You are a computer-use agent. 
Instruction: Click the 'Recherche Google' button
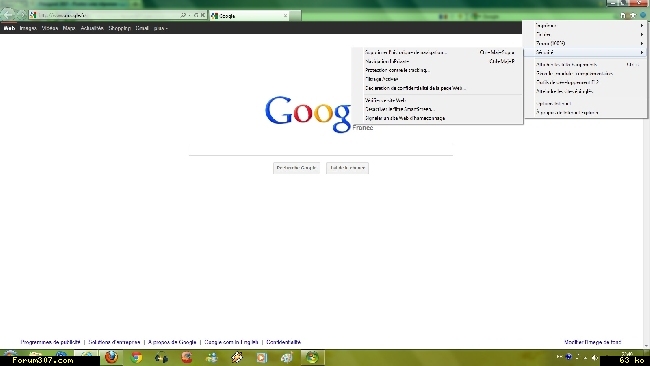coord(296,168)
